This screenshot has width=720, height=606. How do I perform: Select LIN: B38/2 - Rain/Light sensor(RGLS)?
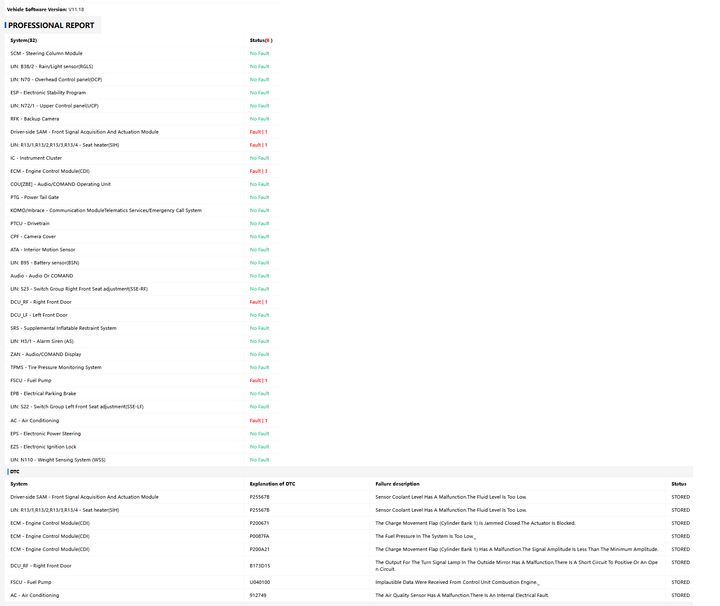pos(51,67)
